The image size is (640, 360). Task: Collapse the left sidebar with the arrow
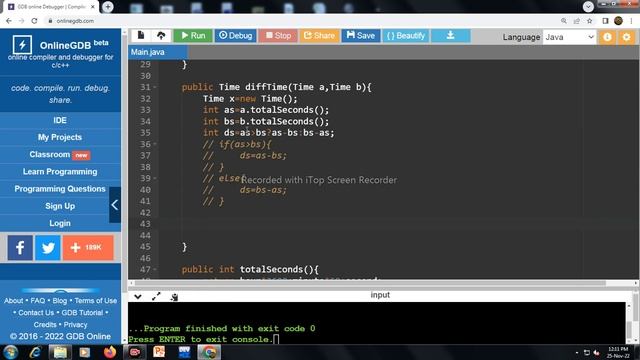pos(115,205)
